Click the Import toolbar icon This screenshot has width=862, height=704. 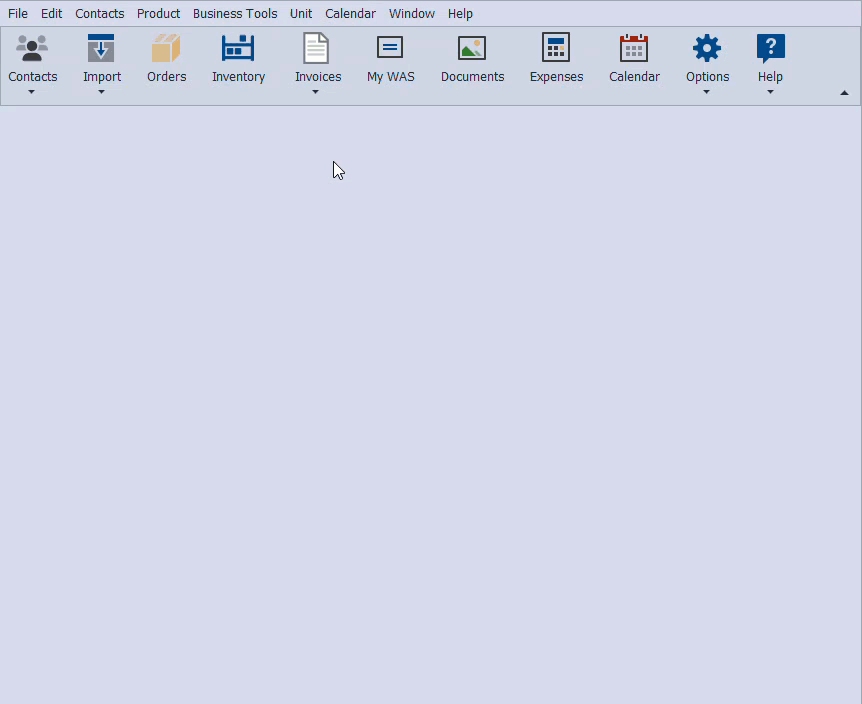[x=101, y=48]
